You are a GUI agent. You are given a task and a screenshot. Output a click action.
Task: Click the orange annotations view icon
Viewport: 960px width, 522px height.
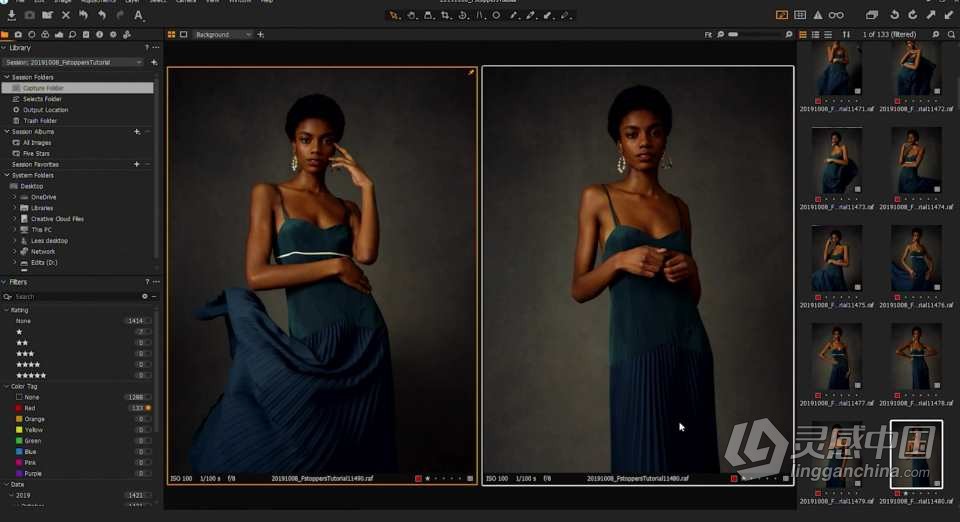tap(782, 15)
